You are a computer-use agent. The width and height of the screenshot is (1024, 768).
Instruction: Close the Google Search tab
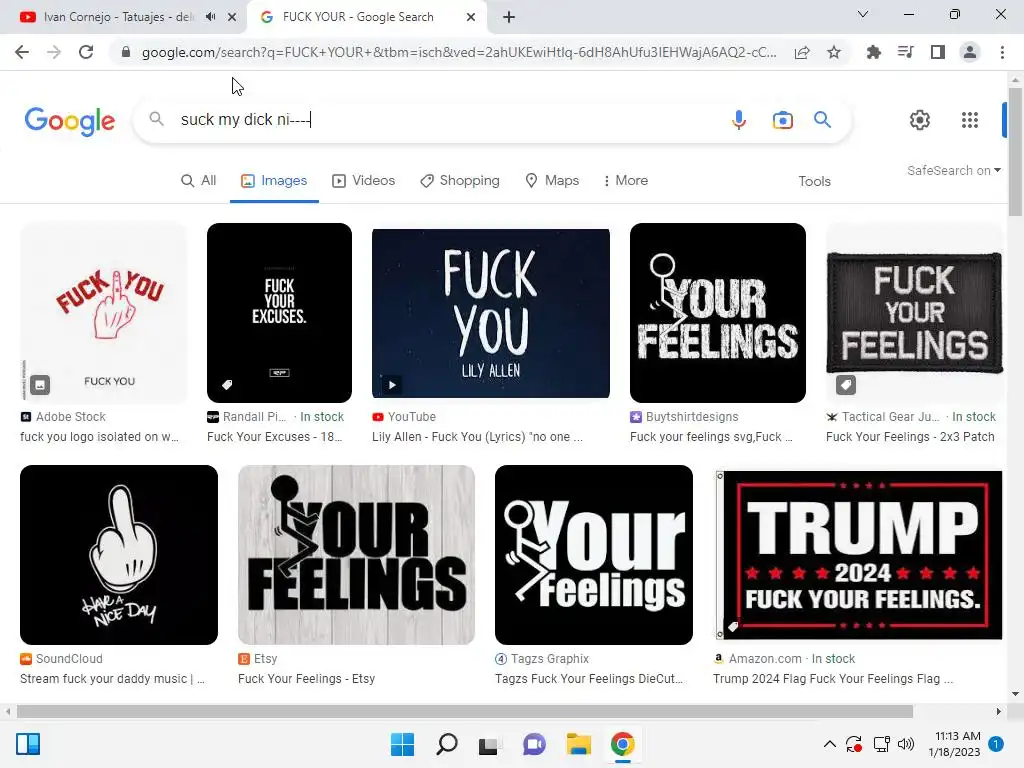coord(471,18)
